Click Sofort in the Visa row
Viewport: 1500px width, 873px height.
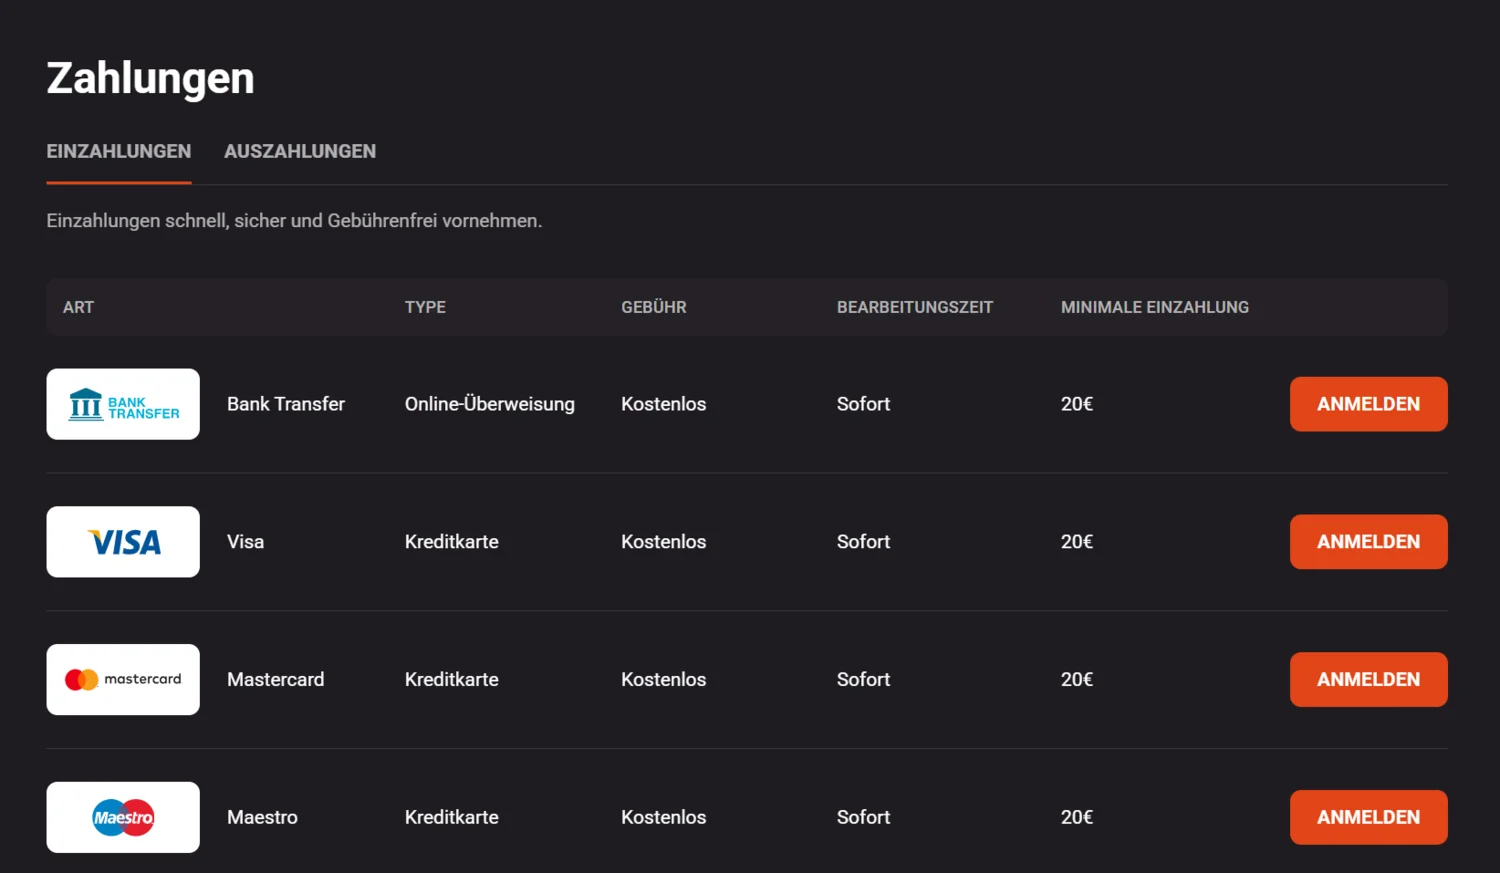point(864,542)
